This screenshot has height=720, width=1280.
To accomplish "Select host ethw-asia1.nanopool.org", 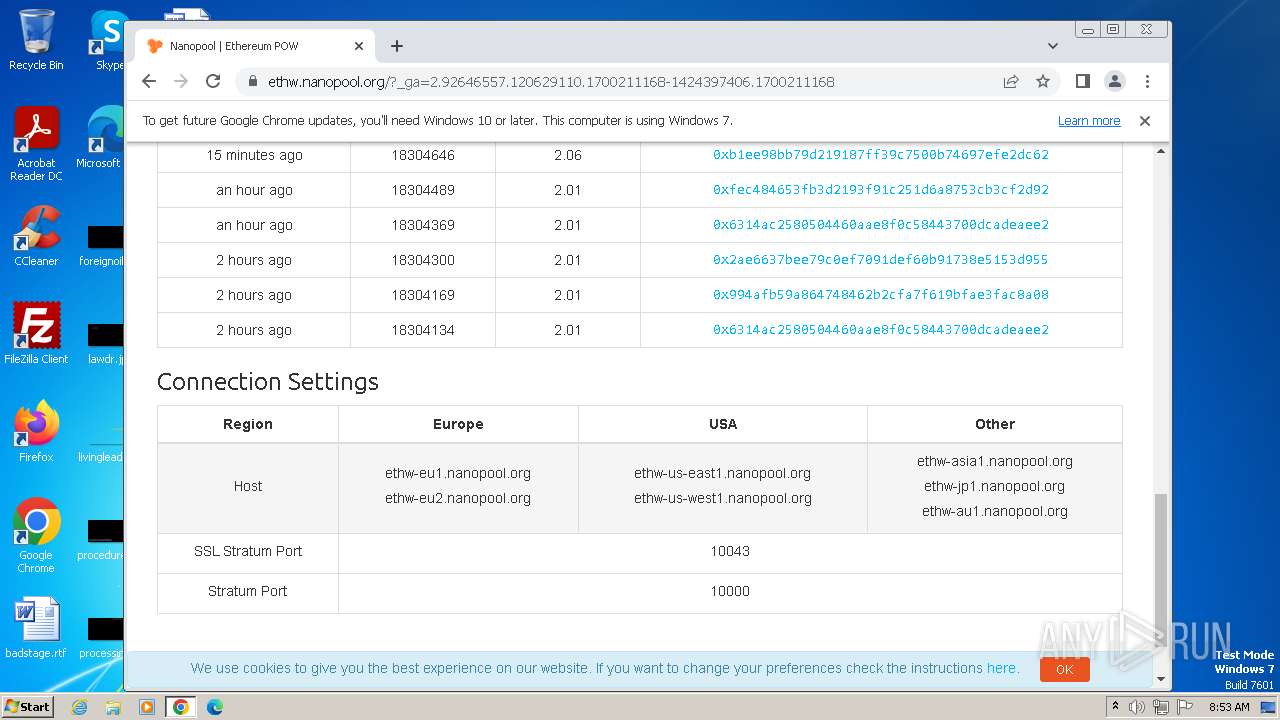I will pyautogui.click(x=995, y=461).
